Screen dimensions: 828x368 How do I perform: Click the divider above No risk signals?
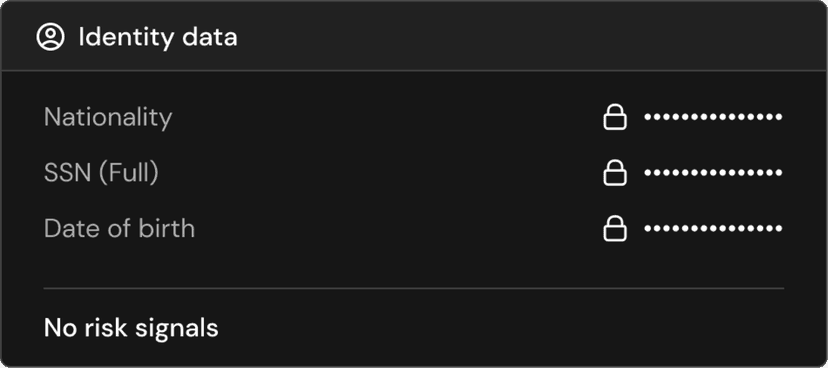413,288
